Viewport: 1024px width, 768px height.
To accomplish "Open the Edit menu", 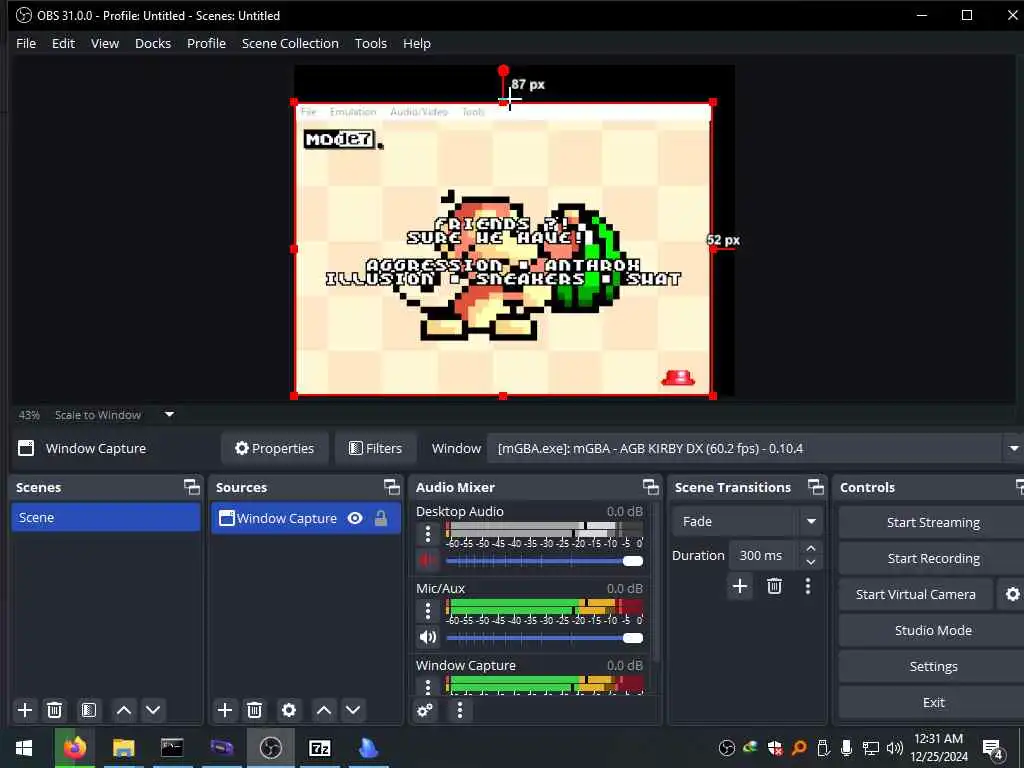I will click(63, 43).
